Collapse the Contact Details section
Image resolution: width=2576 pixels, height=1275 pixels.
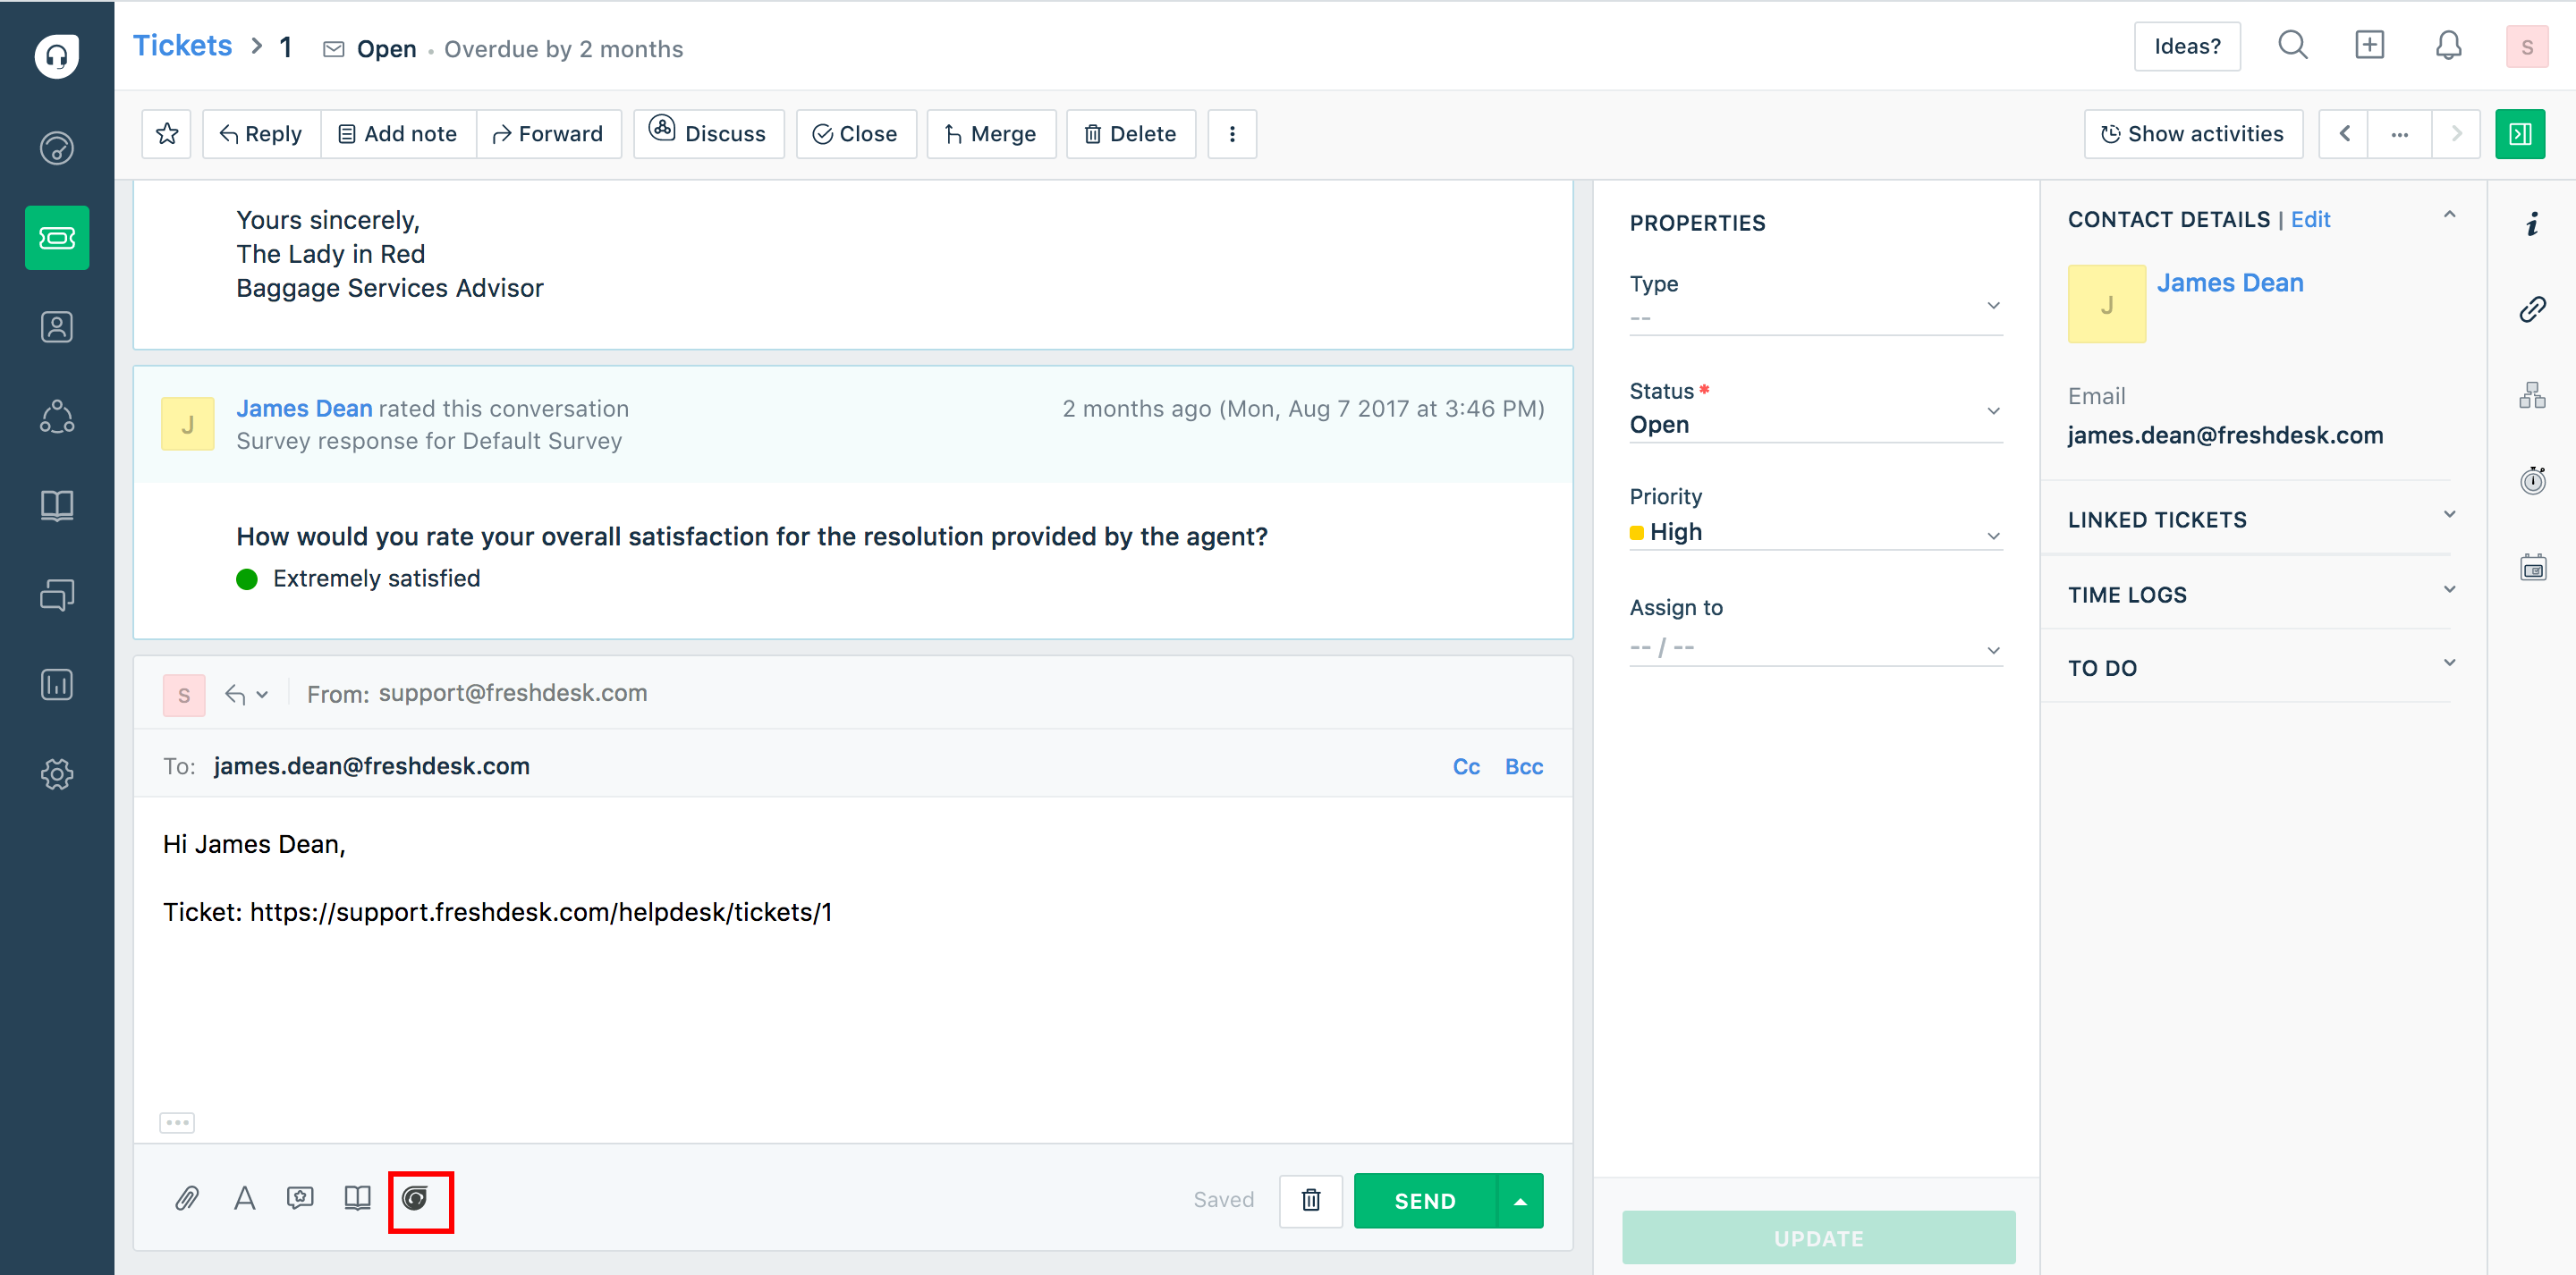click(x=2449, y=216)
